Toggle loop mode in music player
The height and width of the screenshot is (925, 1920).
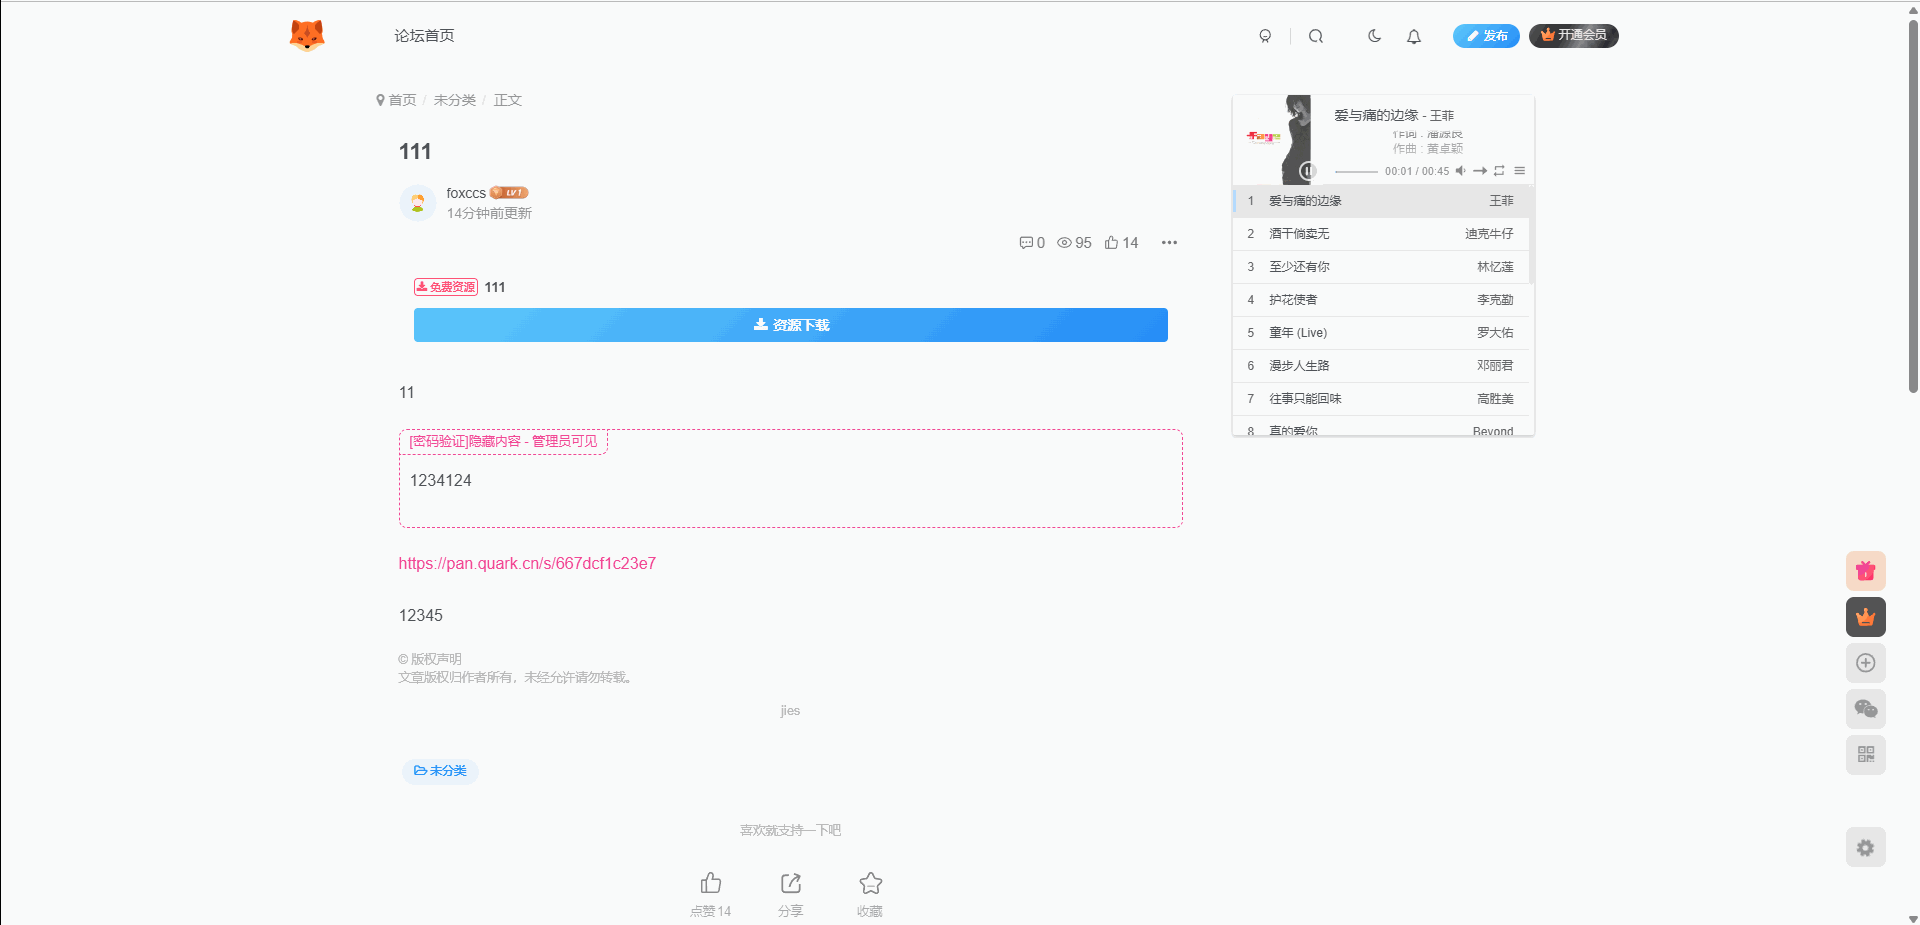pos(1499,171)
